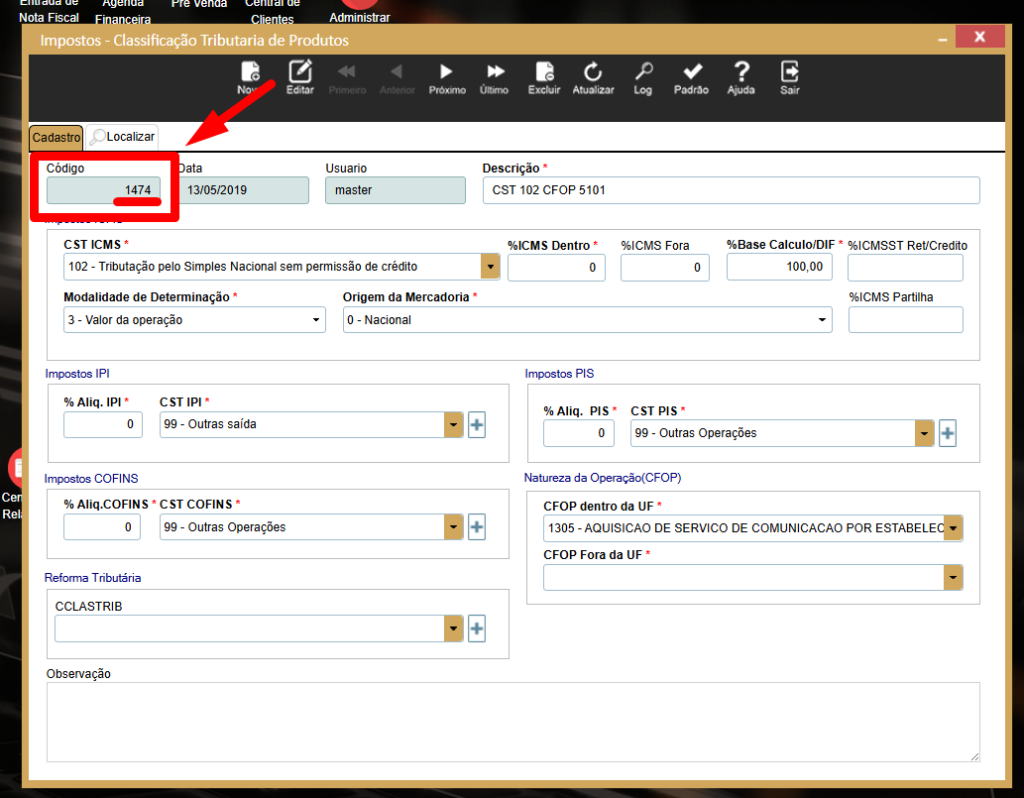
Task: Open Ajuda help icon
Action: [741, 77]
